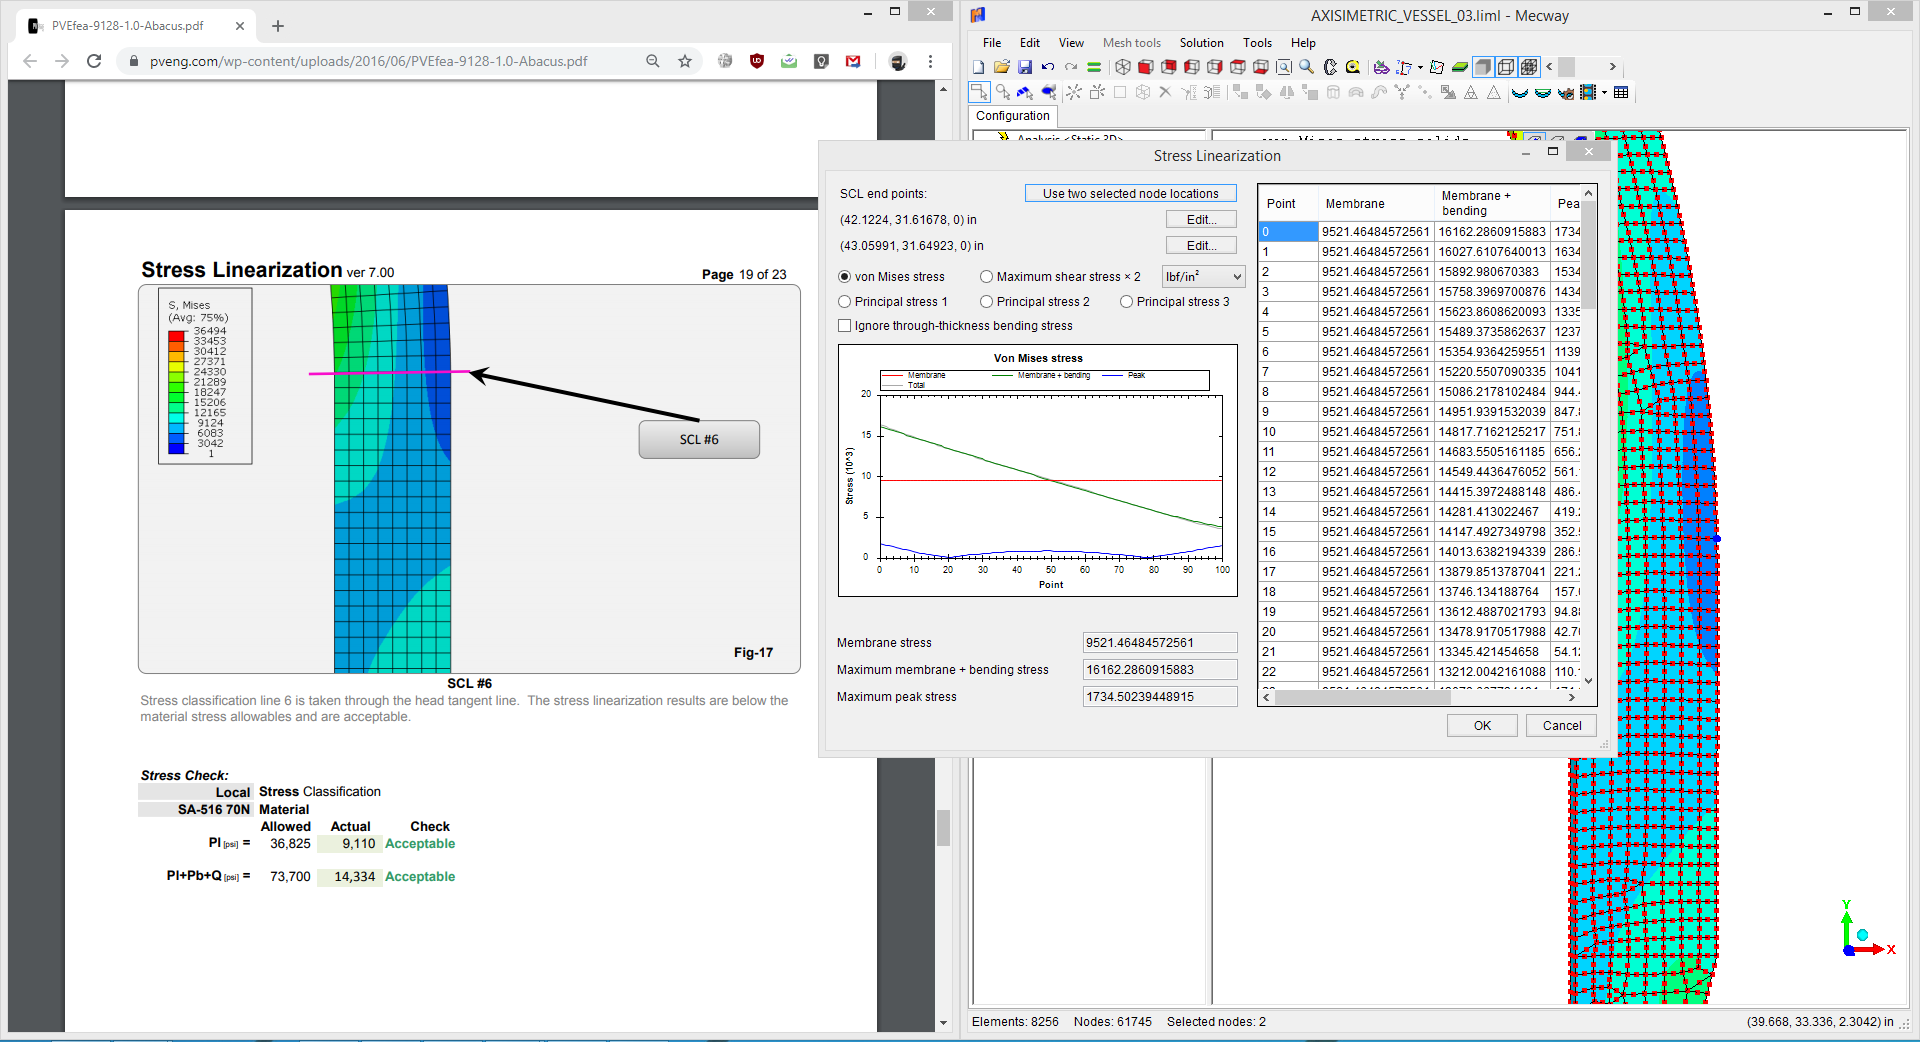Open the File menu in Mecway
Image resolution: width=1920 pixels, height=1042 pixels.
992,43
